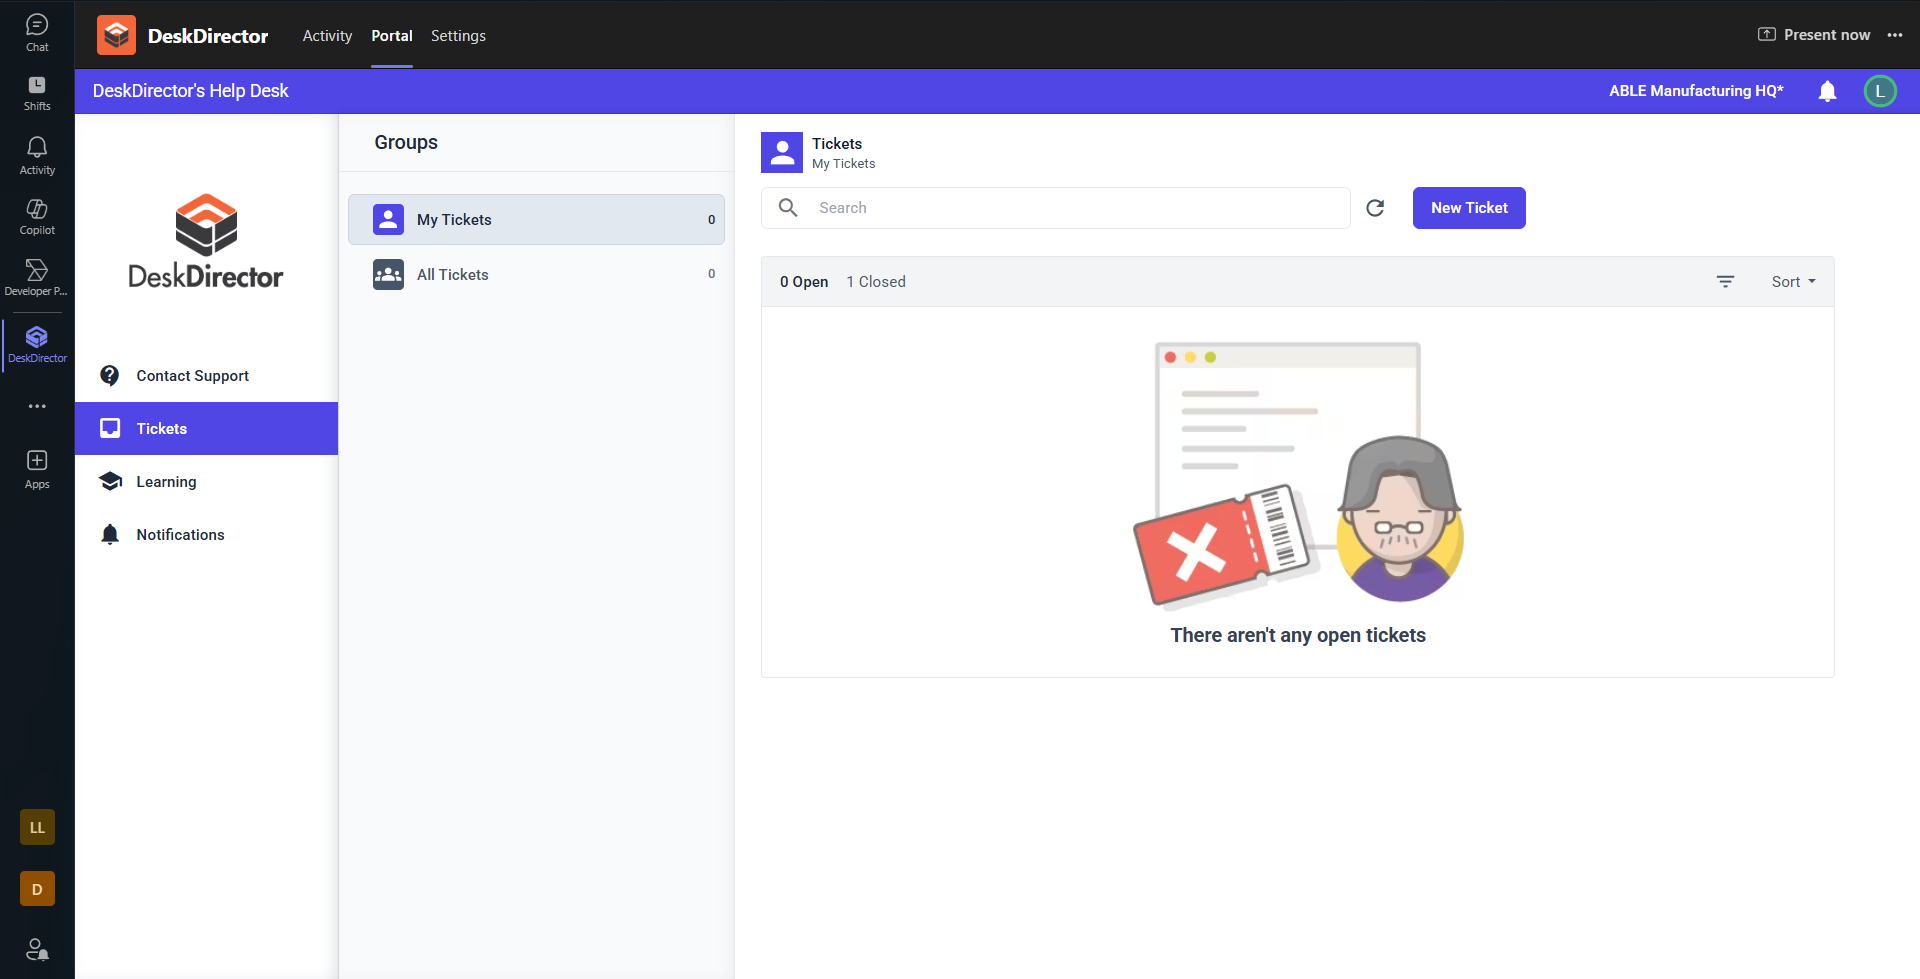This screenshot has height=979, width=1920.
Task: Open the Teams Activity bell icon
Action: tap(37, 155)
